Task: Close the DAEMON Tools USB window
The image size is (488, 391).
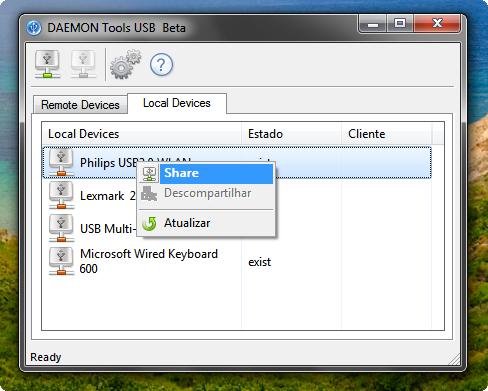Action: click(437, 24)
